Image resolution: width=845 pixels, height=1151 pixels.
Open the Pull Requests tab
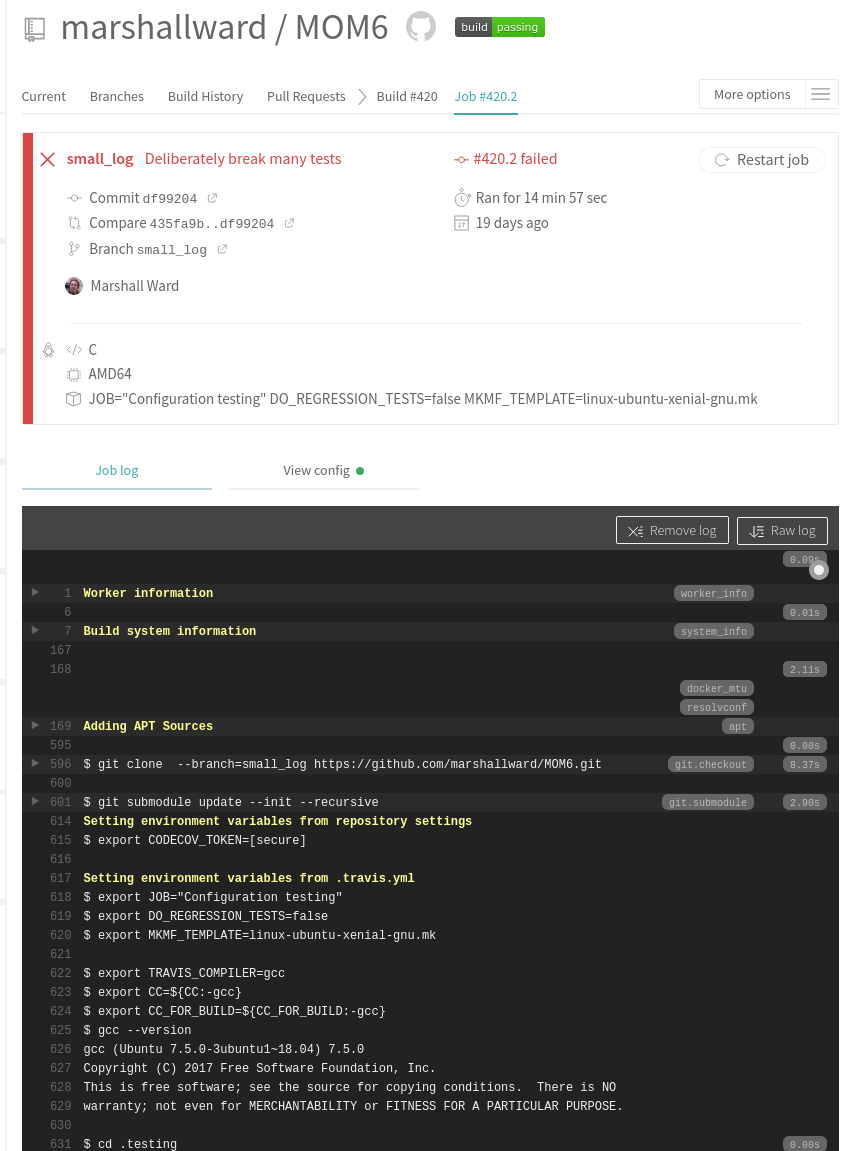(x=305, y=96)
